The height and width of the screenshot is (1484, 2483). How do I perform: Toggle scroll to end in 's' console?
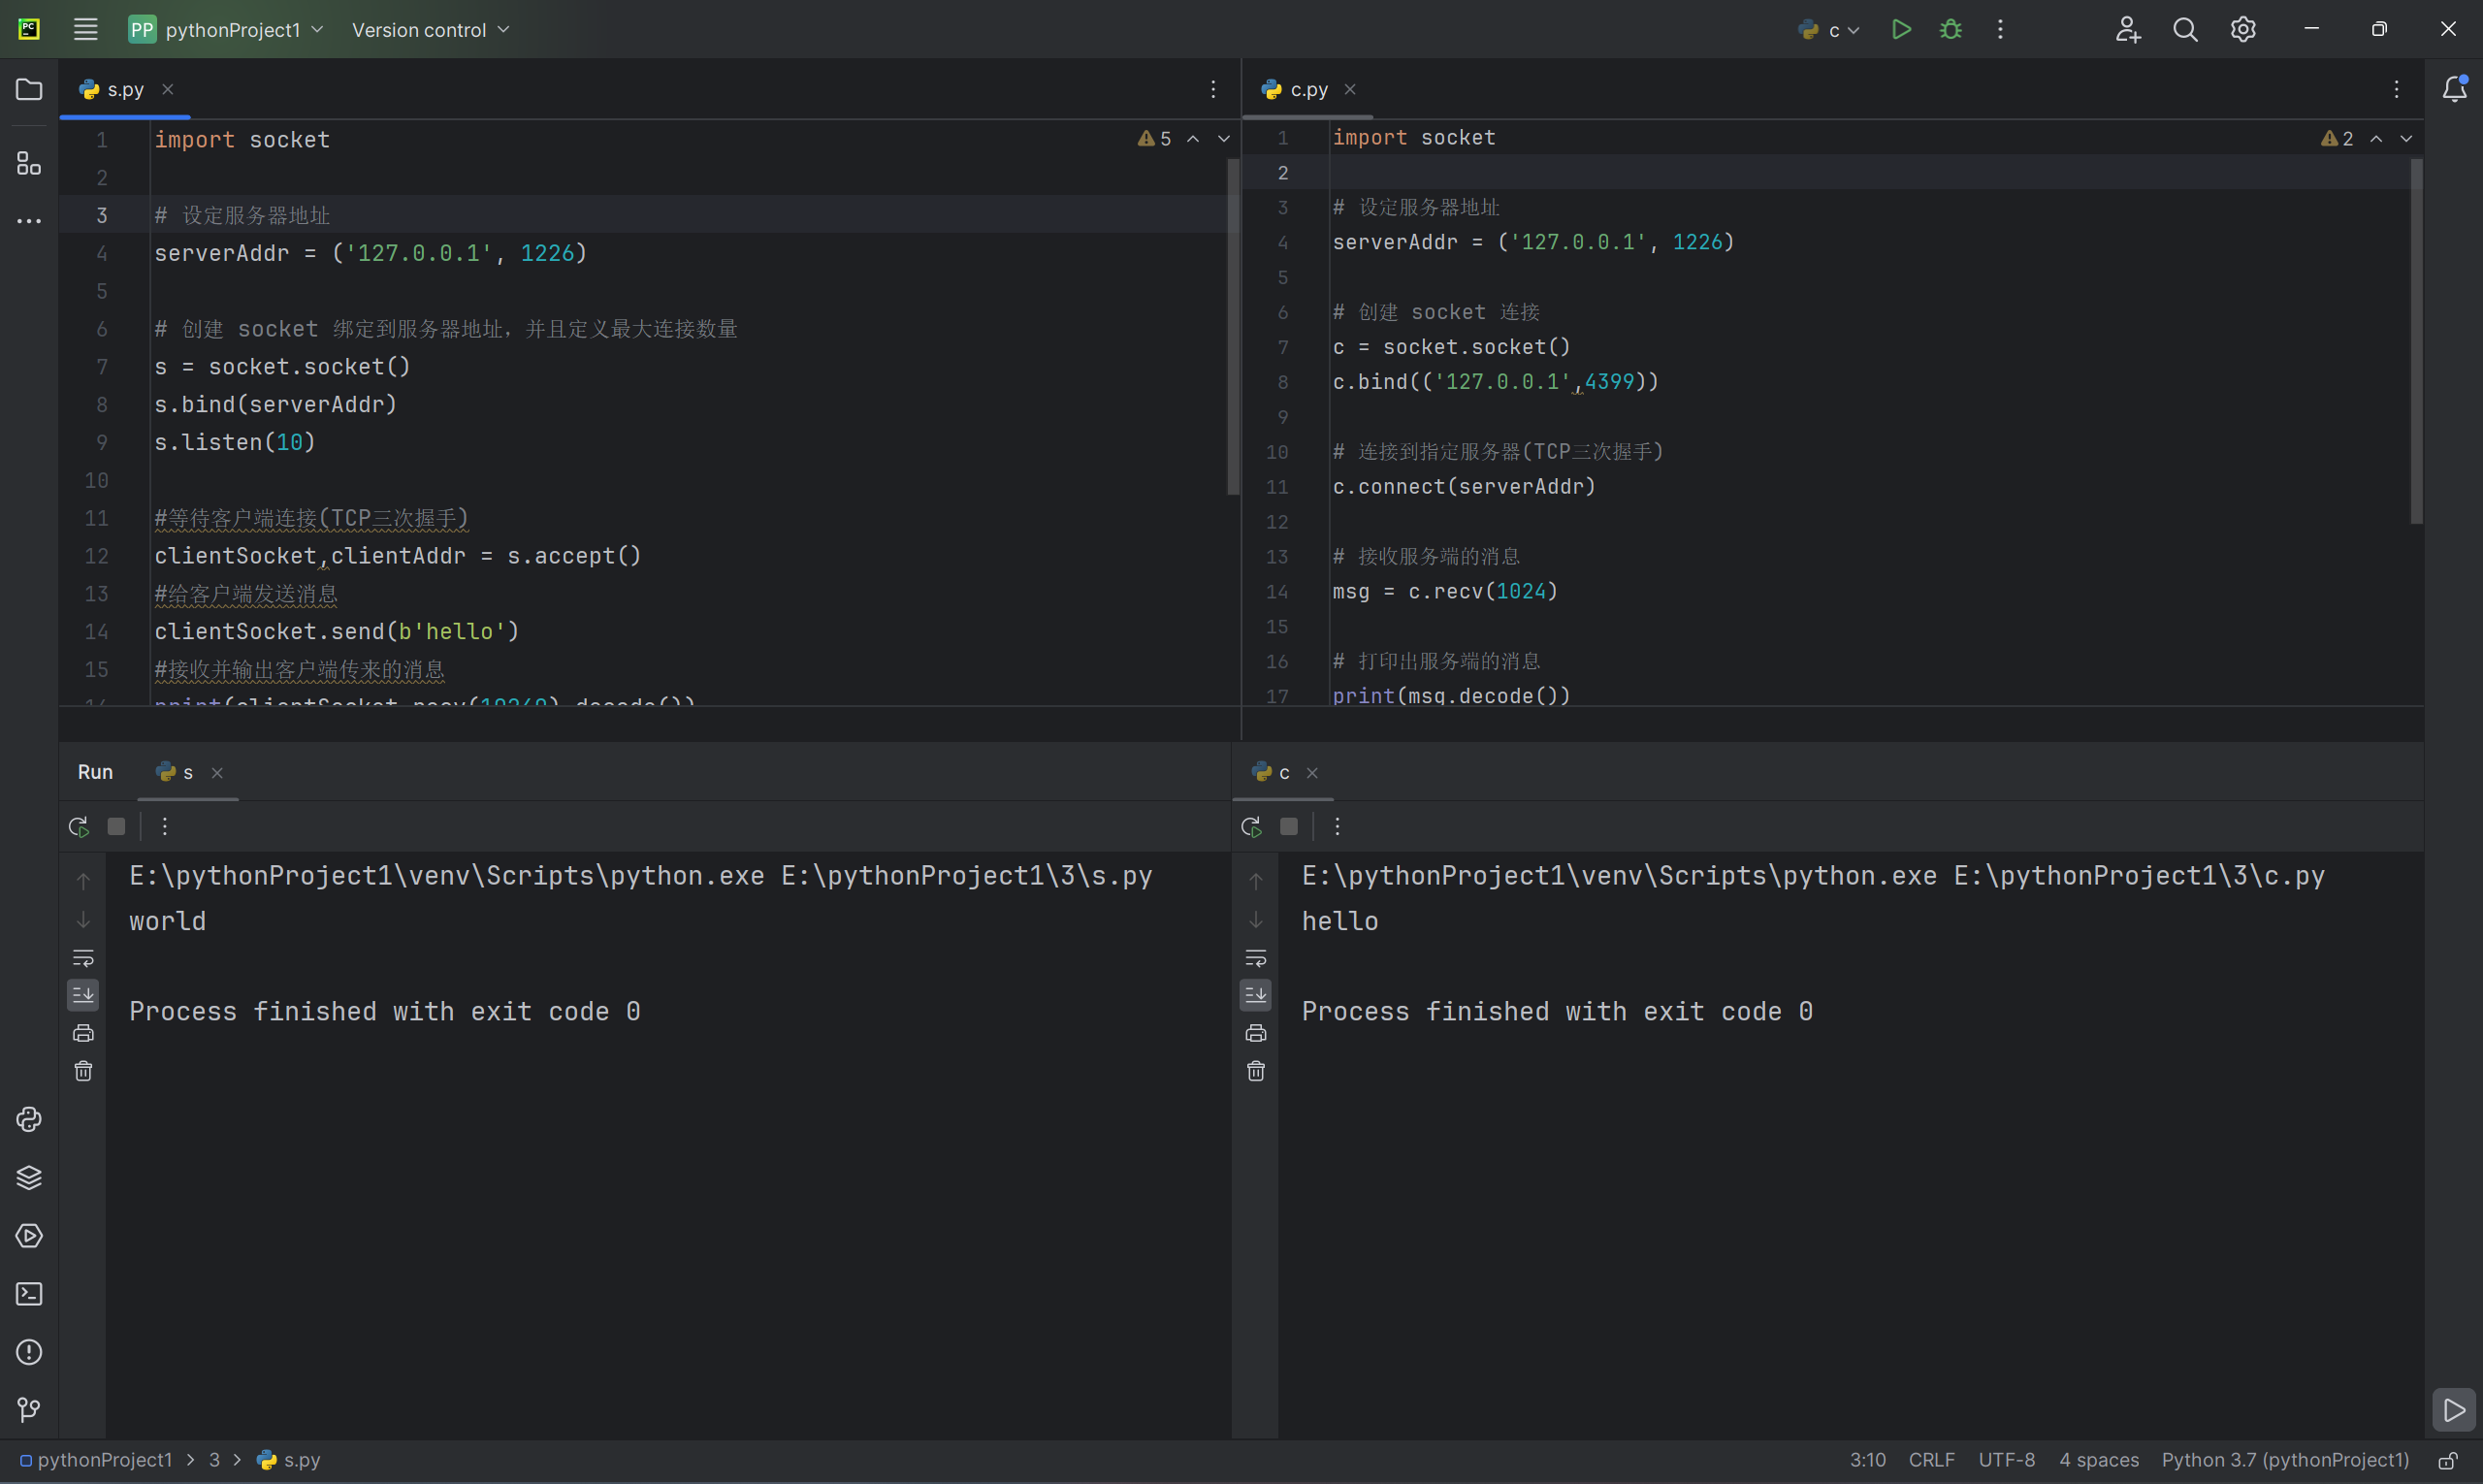[x=83, y=995]
